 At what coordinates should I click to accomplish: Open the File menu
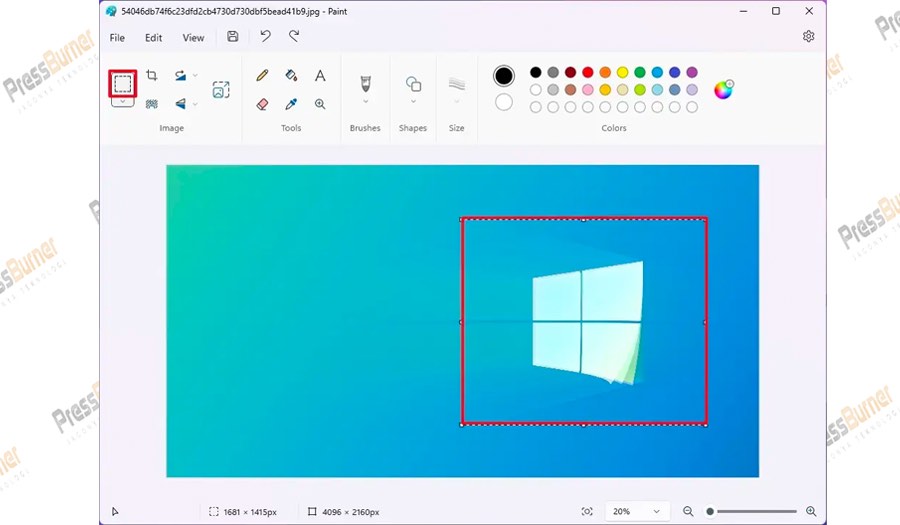[117, 38]
